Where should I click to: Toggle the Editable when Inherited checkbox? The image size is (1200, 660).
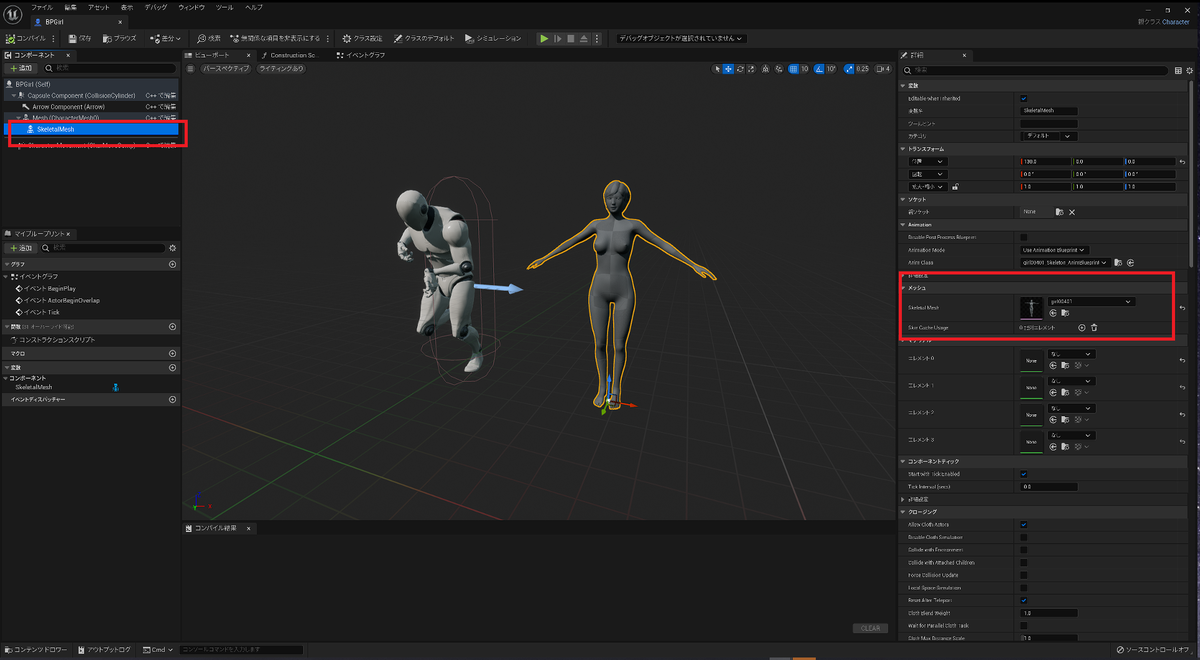[x=1023, y=98]
